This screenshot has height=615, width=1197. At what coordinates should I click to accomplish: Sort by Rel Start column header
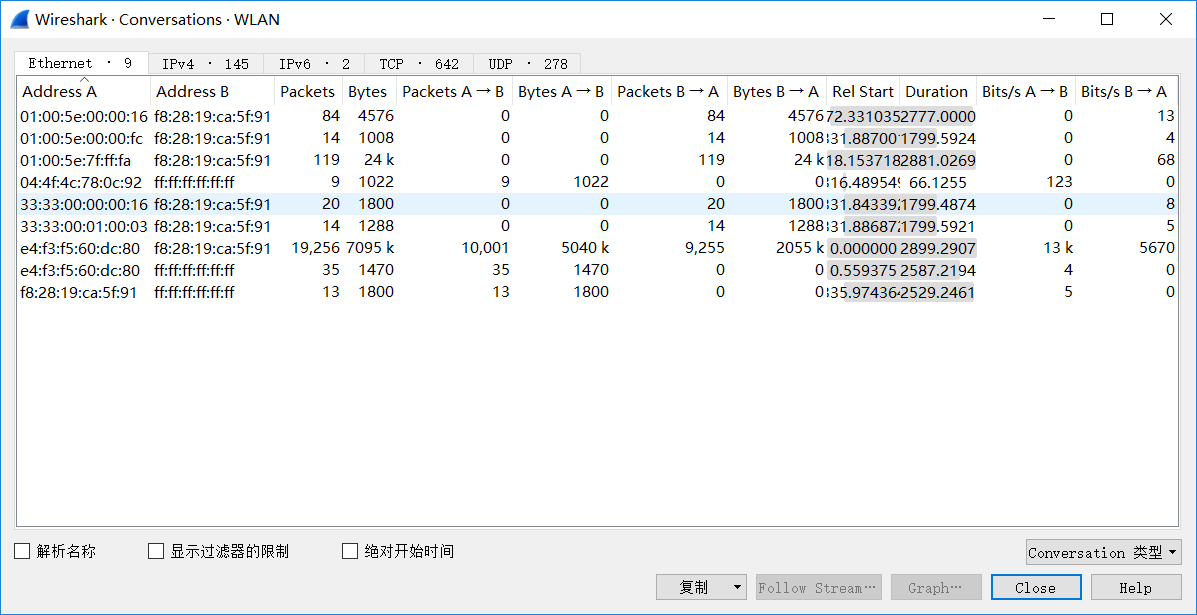pos(863,92)
